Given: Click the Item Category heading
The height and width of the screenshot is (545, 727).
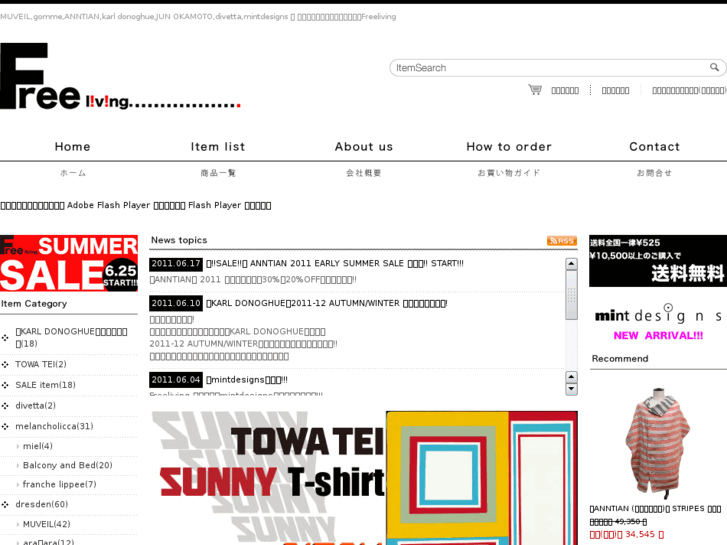Looking at the screenshot, I should (34, 303).
